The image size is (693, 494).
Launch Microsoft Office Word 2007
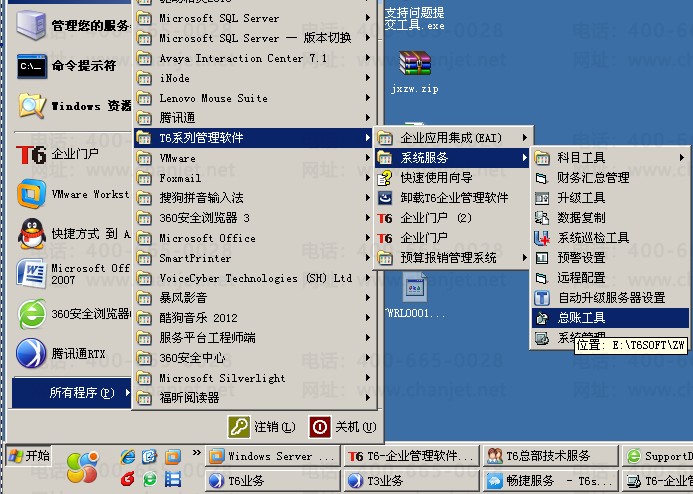click(x=72, y=274)
